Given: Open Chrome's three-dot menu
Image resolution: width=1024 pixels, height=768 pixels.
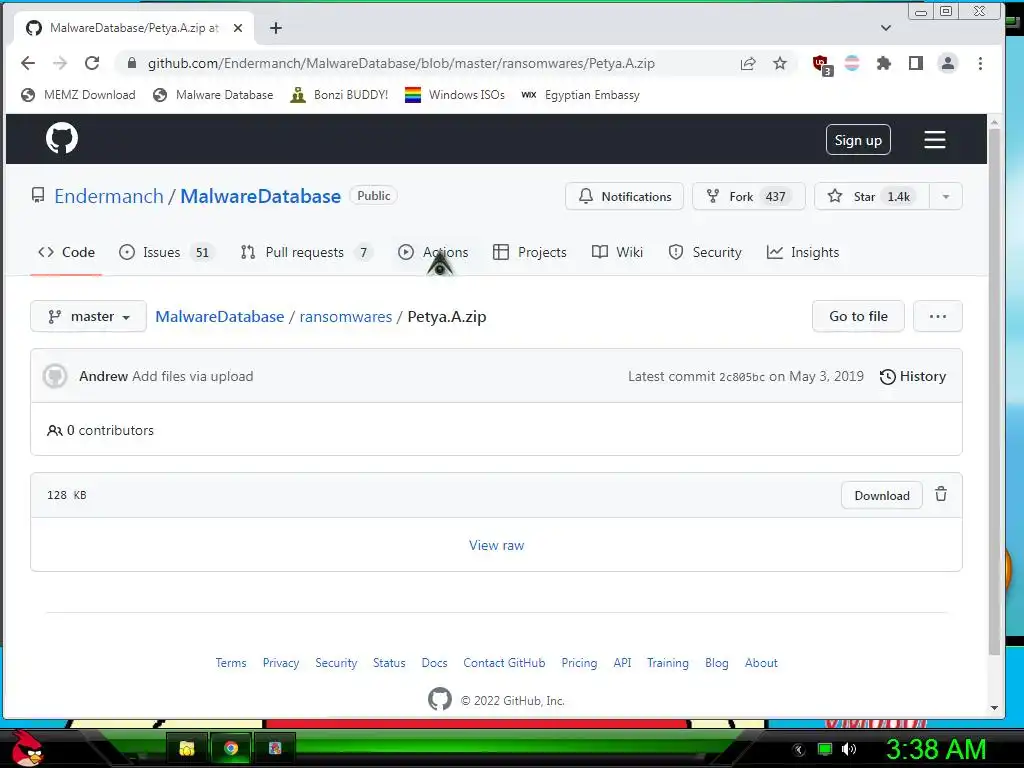Looking at the screenshot, I should click(980, 63).
